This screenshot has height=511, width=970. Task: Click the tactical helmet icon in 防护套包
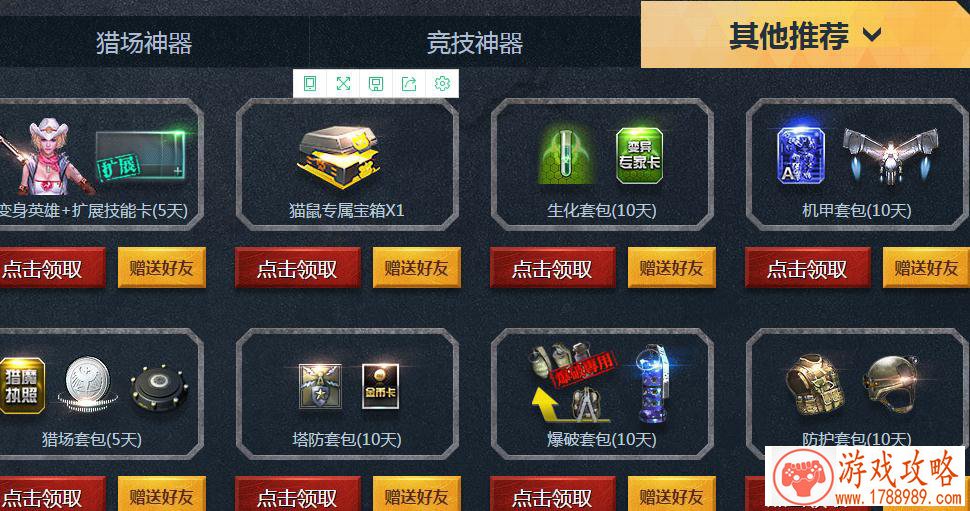pyautogui.click(x=891, y=384)
